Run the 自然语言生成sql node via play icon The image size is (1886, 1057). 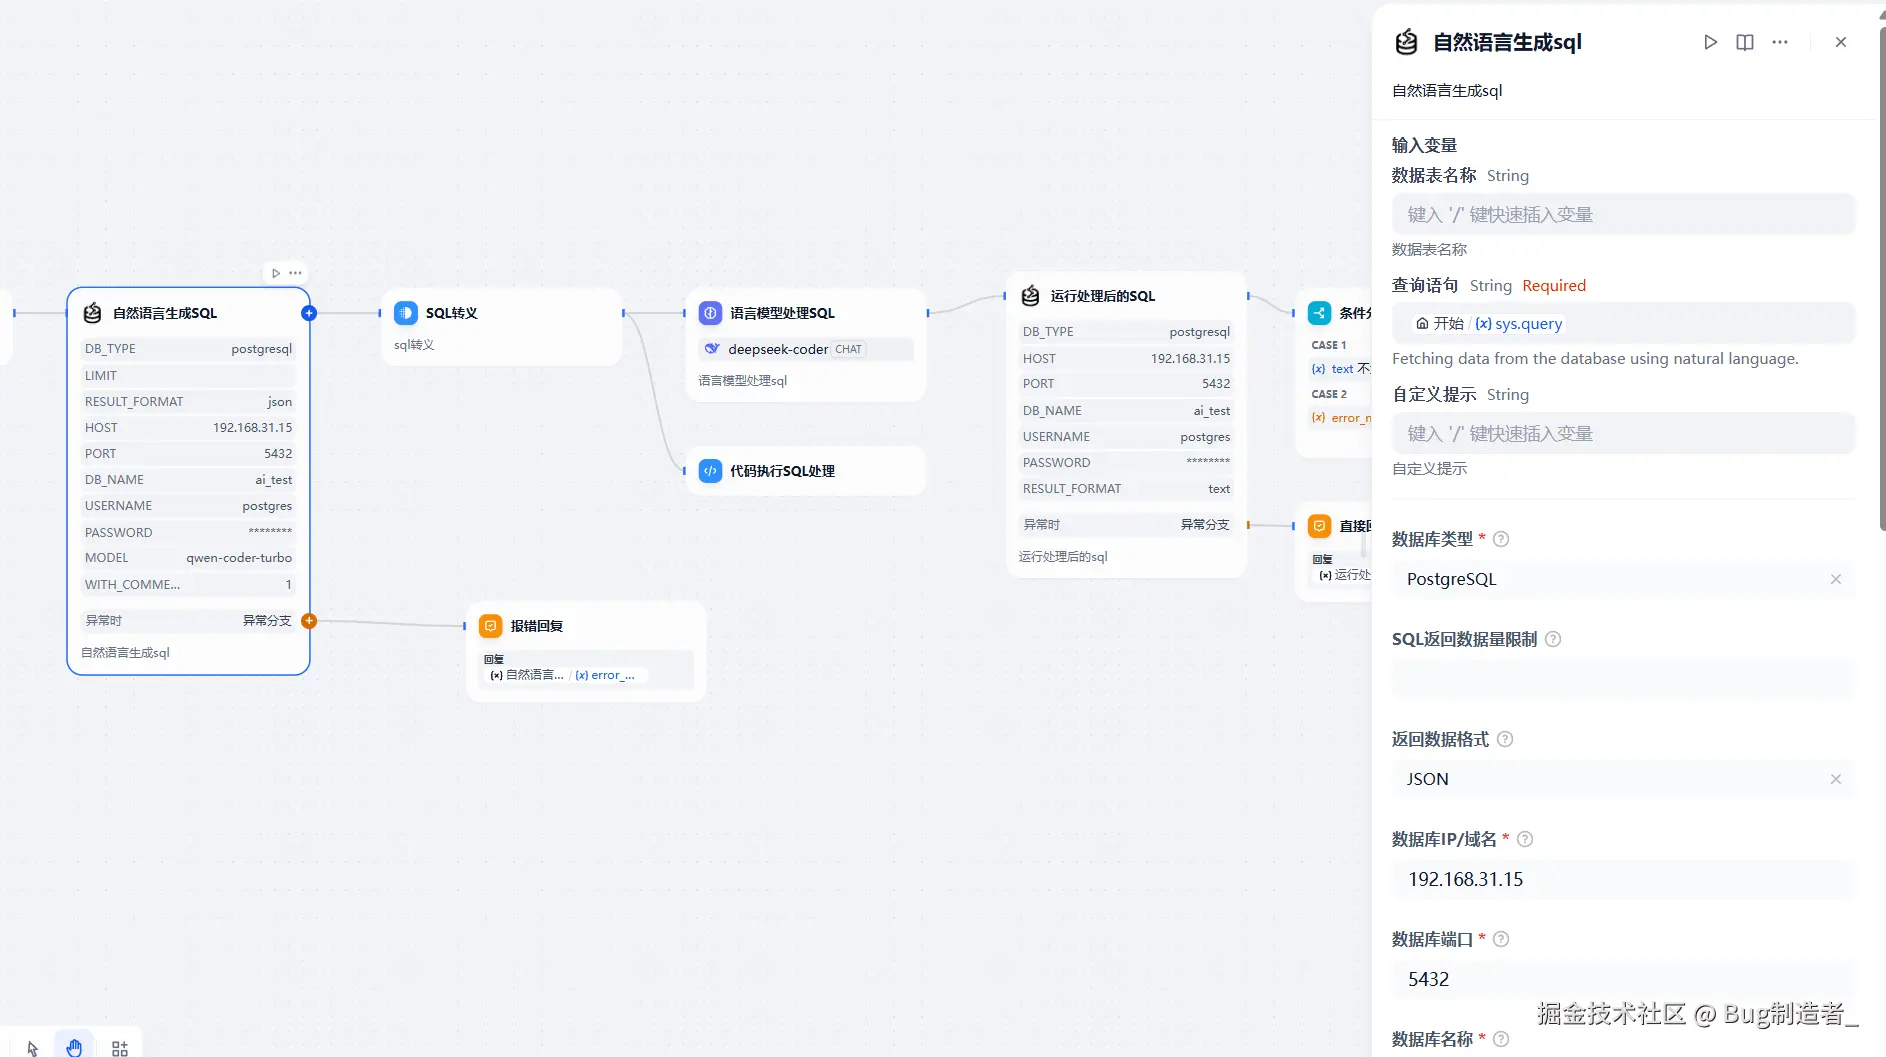1710,42
